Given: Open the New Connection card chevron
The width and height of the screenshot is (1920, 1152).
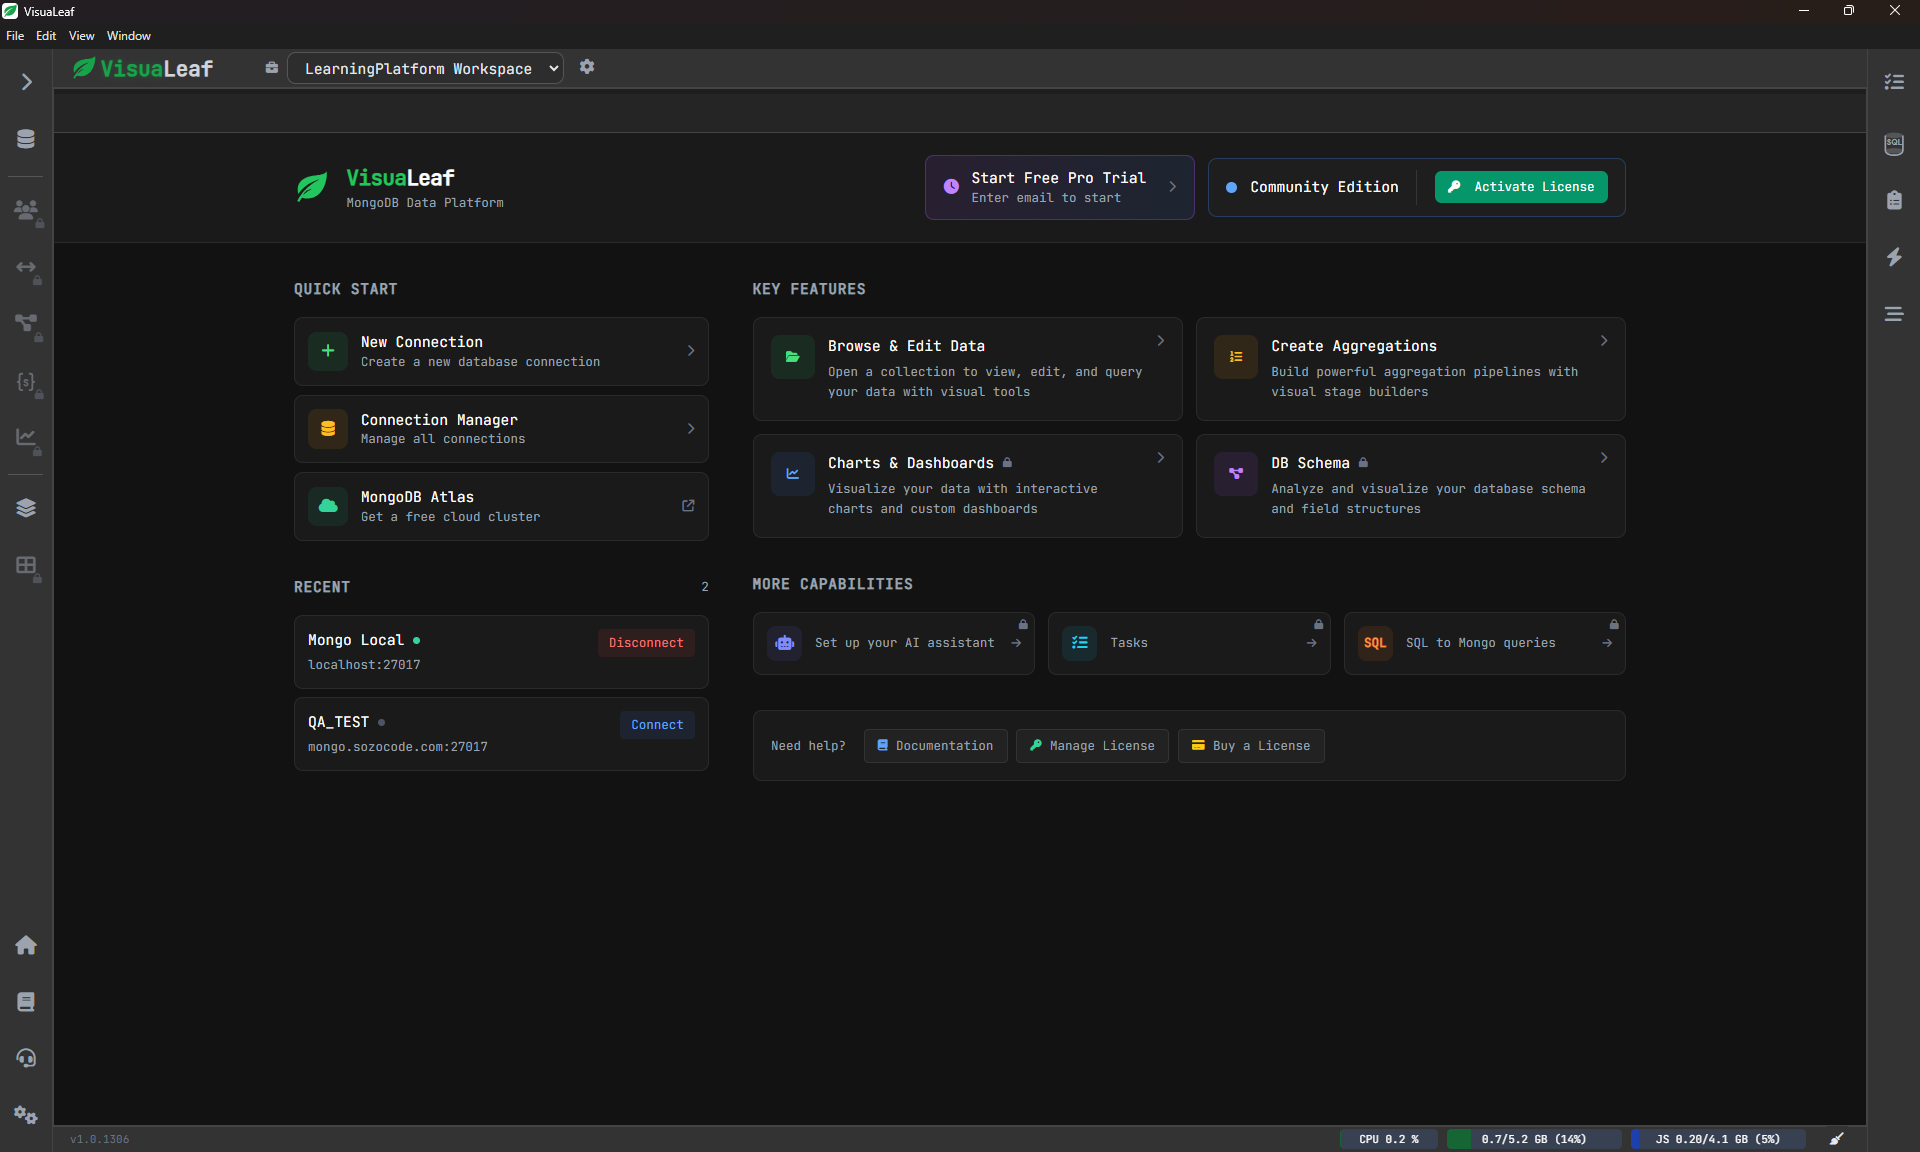Looking at the screenshot, I should 691,351.
